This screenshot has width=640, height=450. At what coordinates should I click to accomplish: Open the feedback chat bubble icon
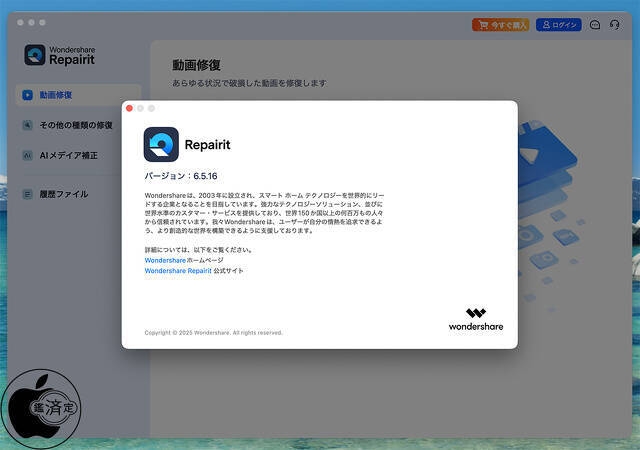[x=595, y=24]
